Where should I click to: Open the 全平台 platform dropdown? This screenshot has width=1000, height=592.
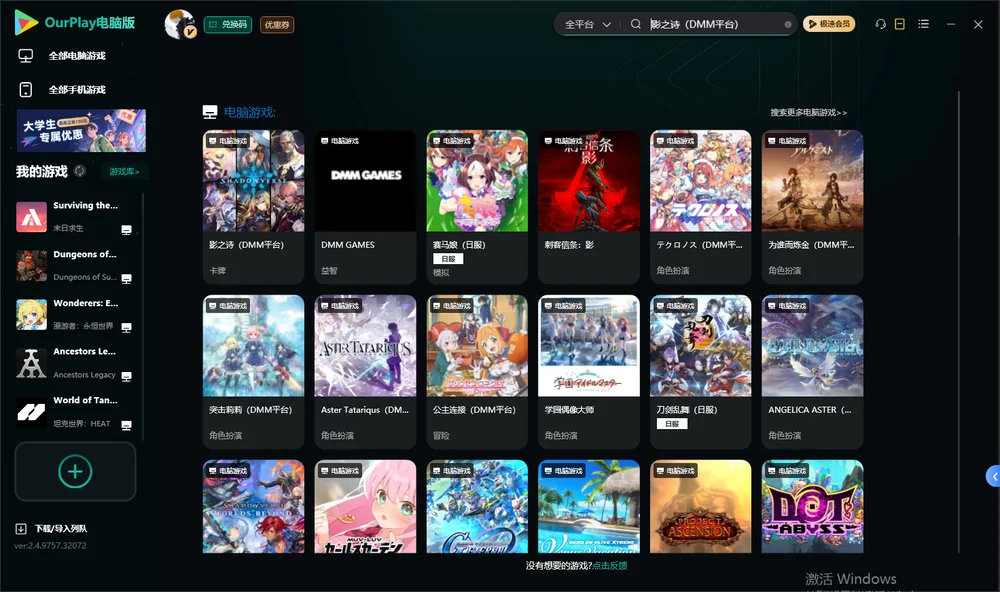click(x=587, y=24)
